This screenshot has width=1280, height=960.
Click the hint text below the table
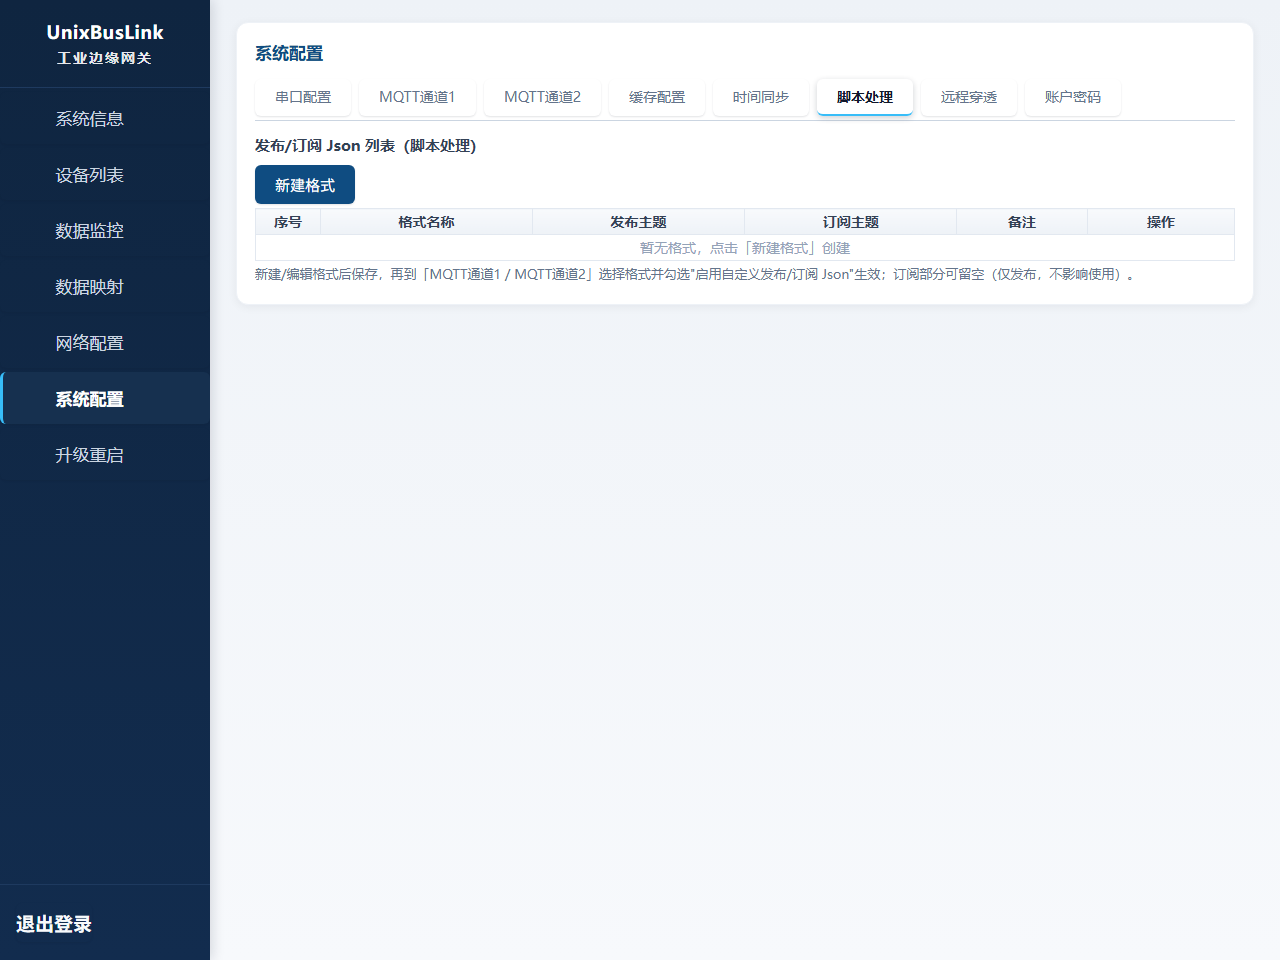click(x=694, y=274)
